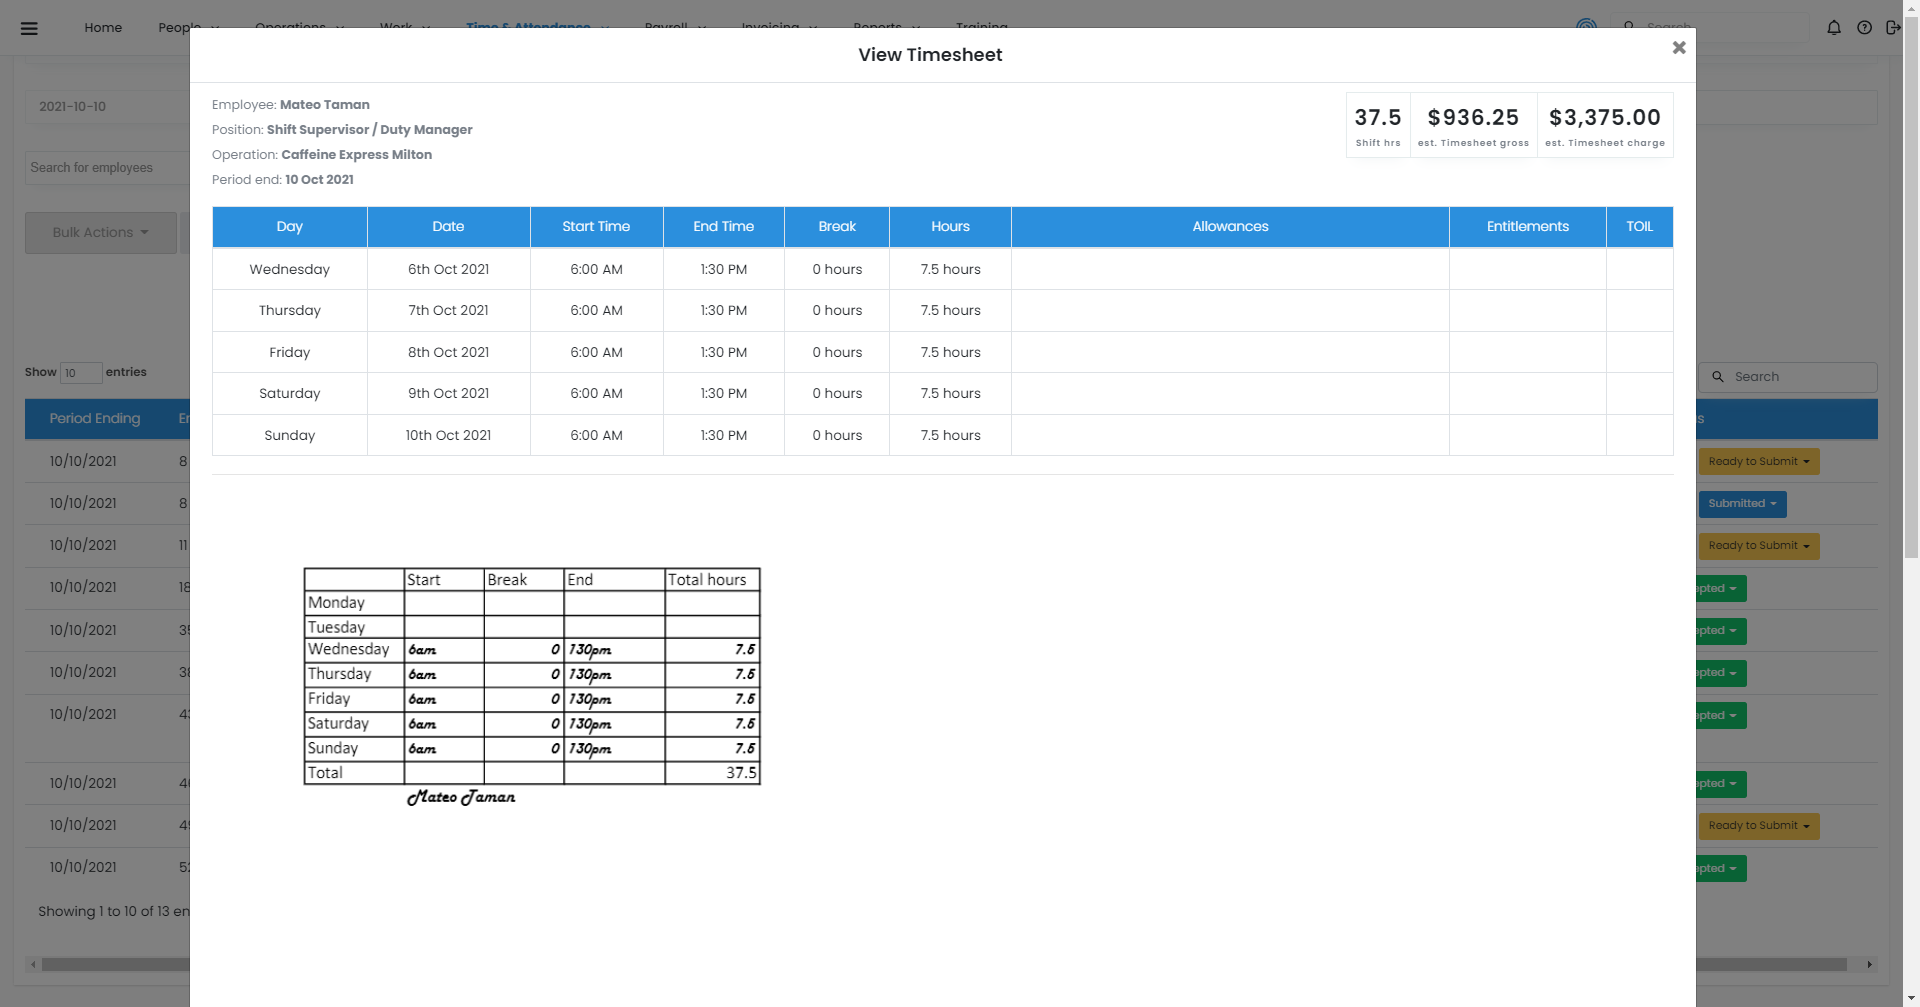Go to the Home menu item
Viewport: 1920px width, 1007px height.
(103, 28)
